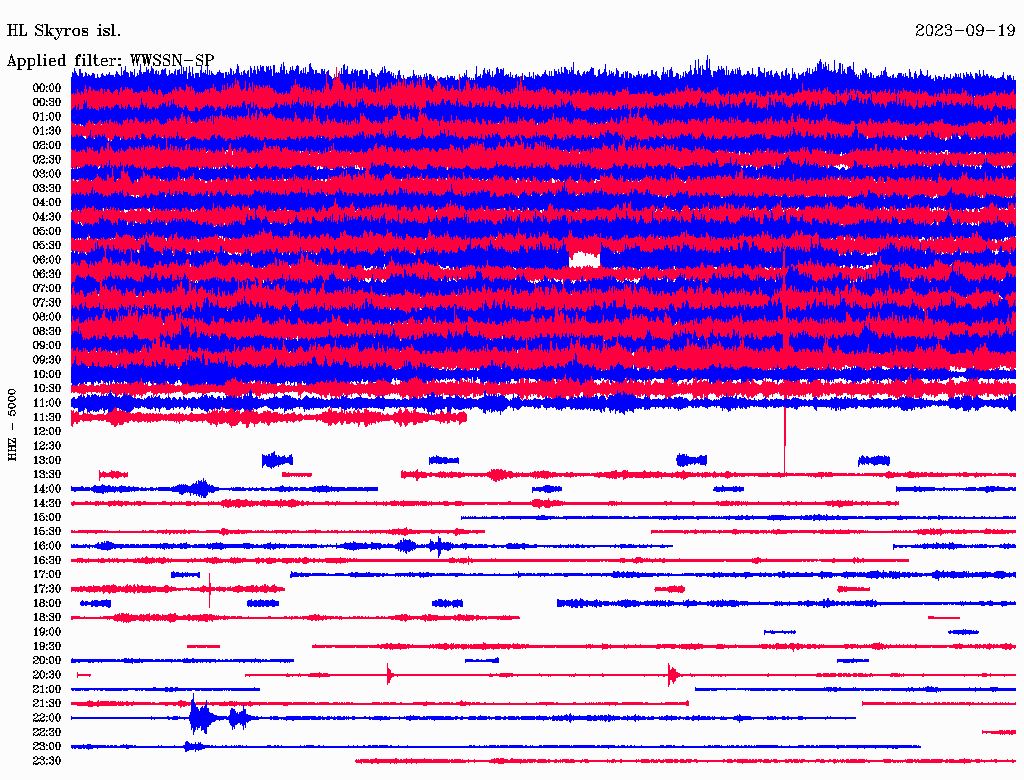Select the 09:30 time label
This screenshot has width=1024, height=780.
(47, 359)
